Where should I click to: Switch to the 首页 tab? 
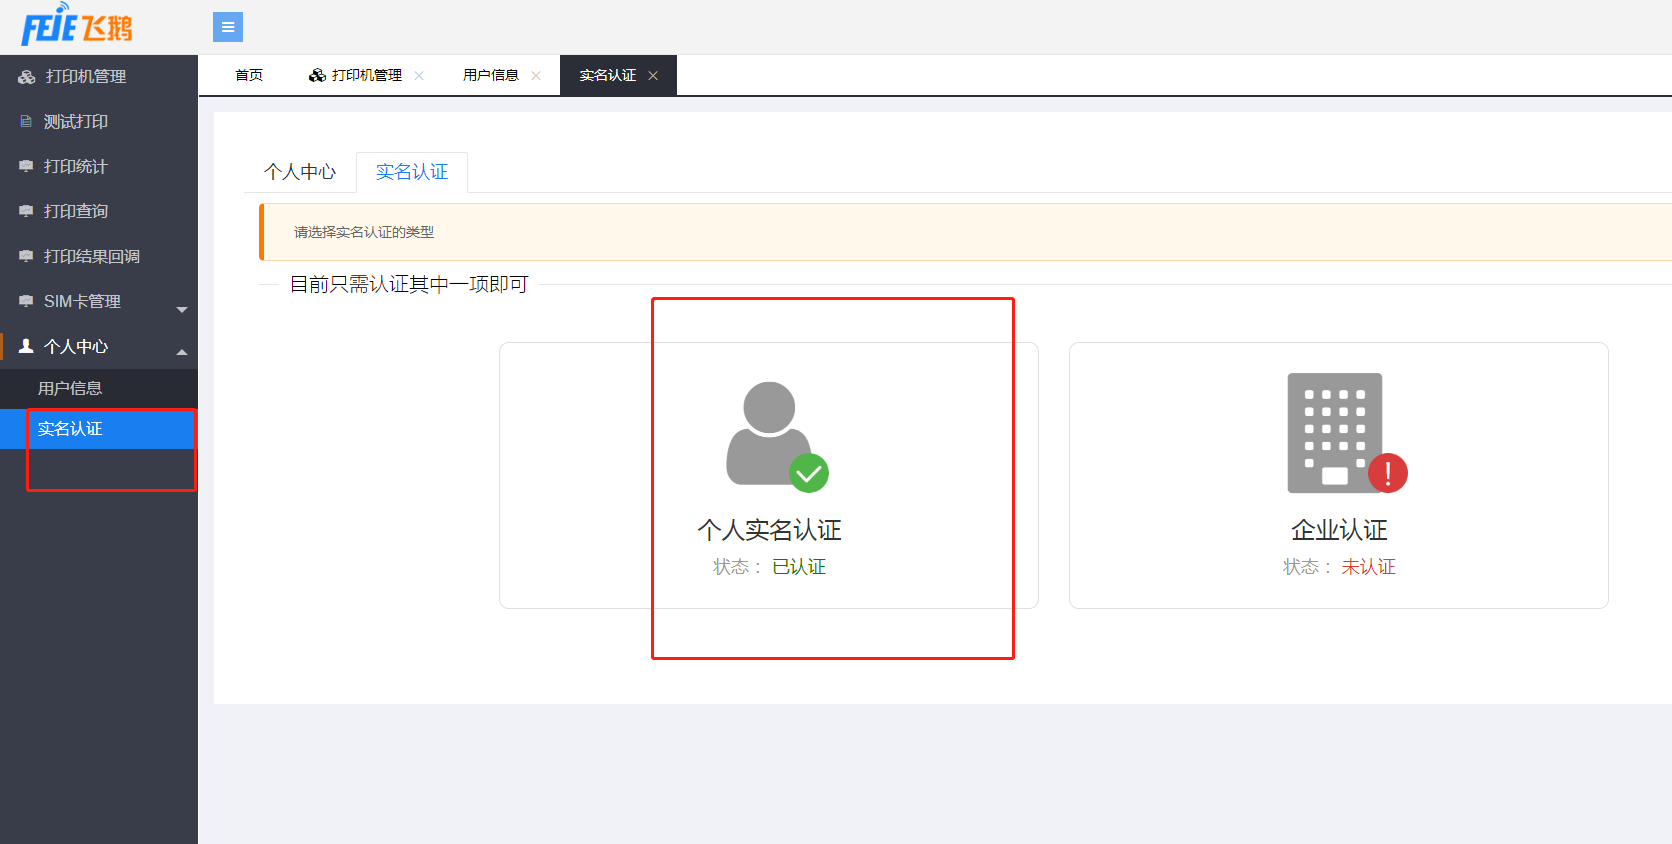pyautogui.click(x=249, y=76)
